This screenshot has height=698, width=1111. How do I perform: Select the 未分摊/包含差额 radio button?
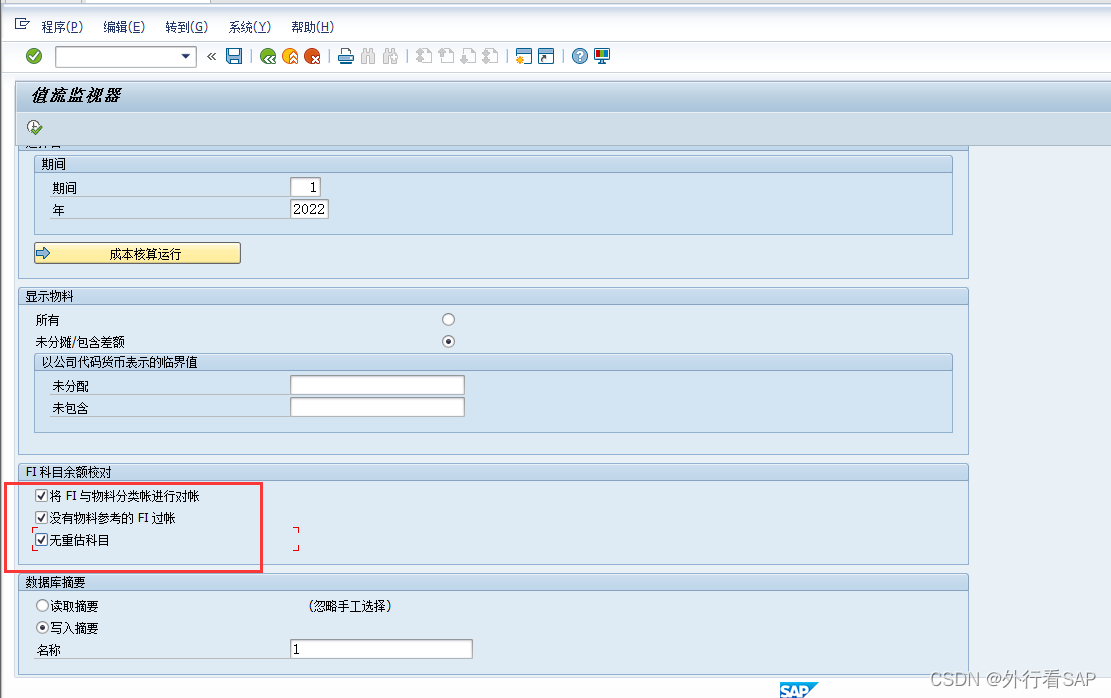449,342
